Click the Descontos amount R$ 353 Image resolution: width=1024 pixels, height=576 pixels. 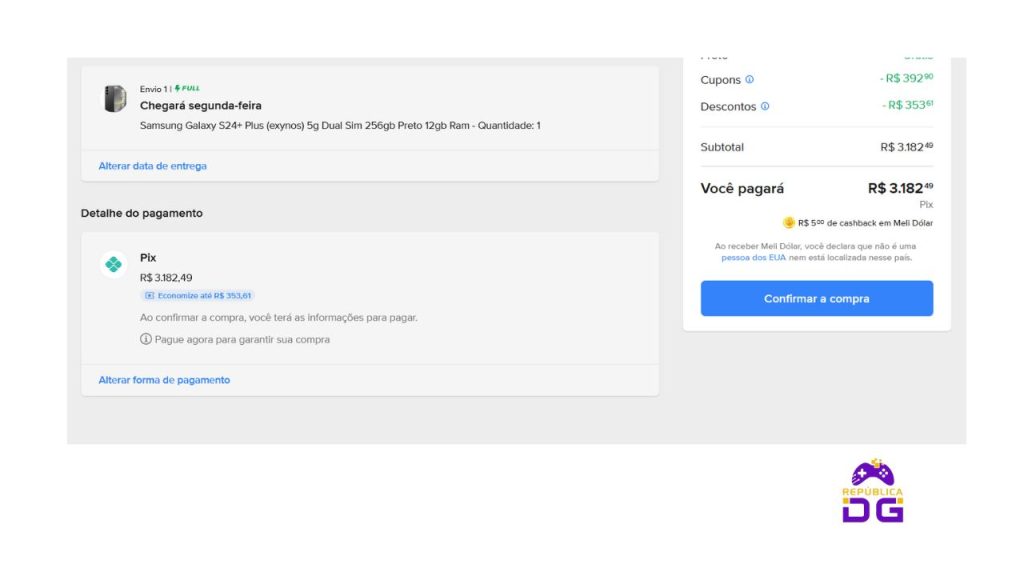click(x=908, y=105)
